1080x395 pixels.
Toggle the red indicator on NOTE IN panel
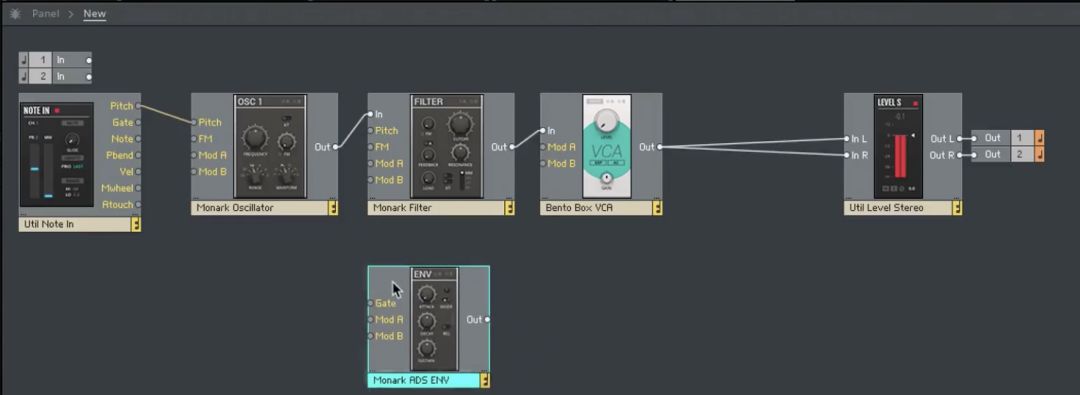(58, 110)
